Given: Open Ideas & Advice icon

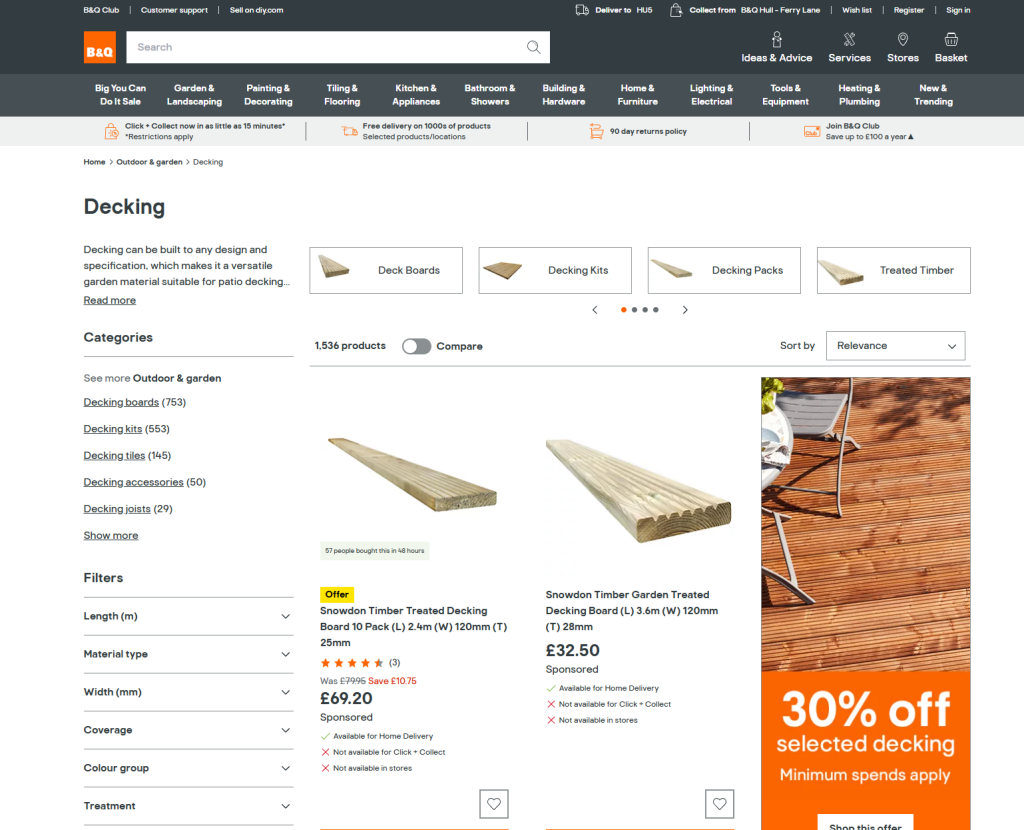Looking at the screenshot, I should pos(776,40).
